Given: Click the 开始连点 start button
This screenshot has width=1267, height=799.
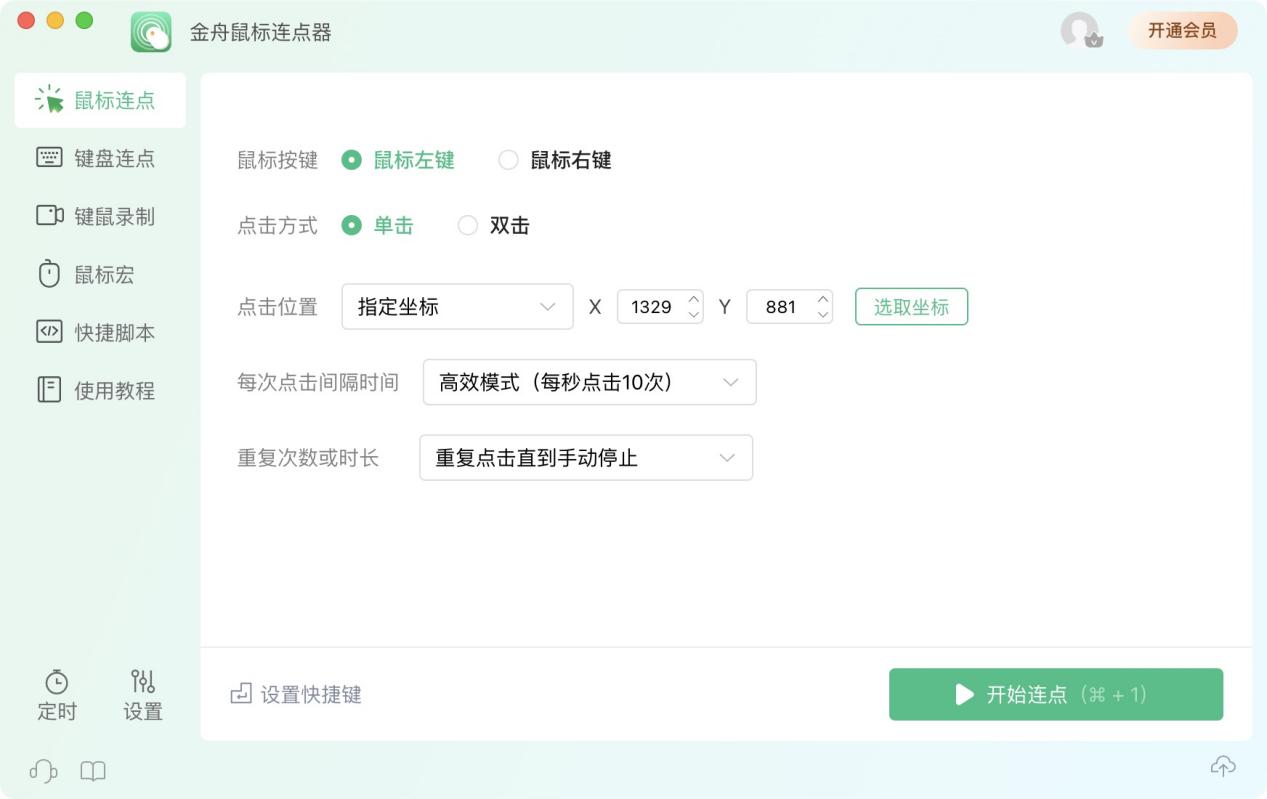Looking at the screenshot, I should [1056, 694].
